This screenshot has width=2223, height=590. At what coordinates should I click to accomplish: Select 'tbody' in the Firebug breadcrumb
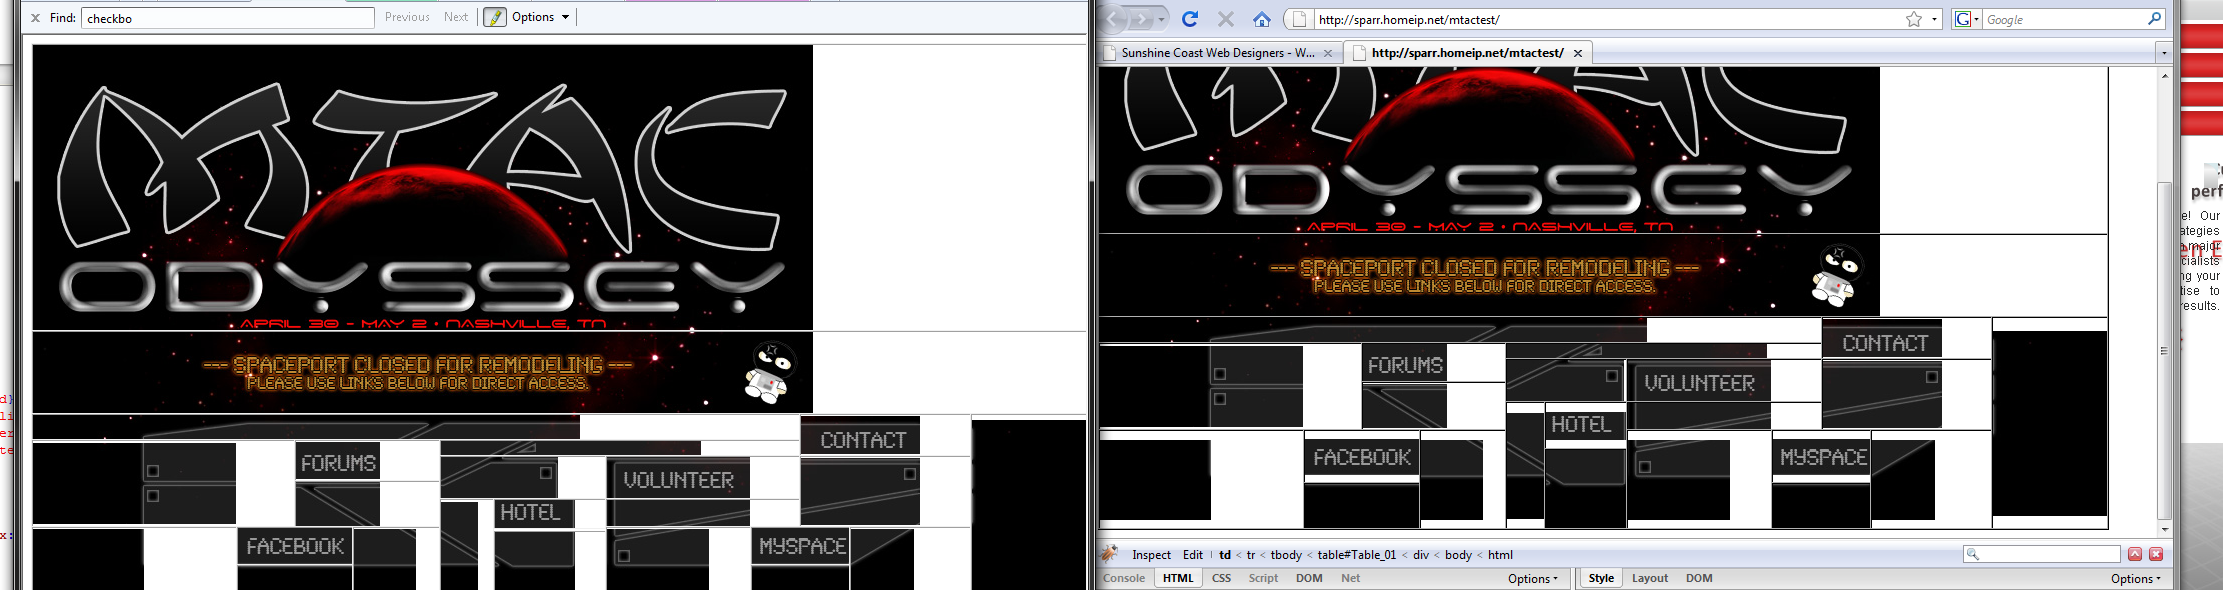coord(1286,554)
